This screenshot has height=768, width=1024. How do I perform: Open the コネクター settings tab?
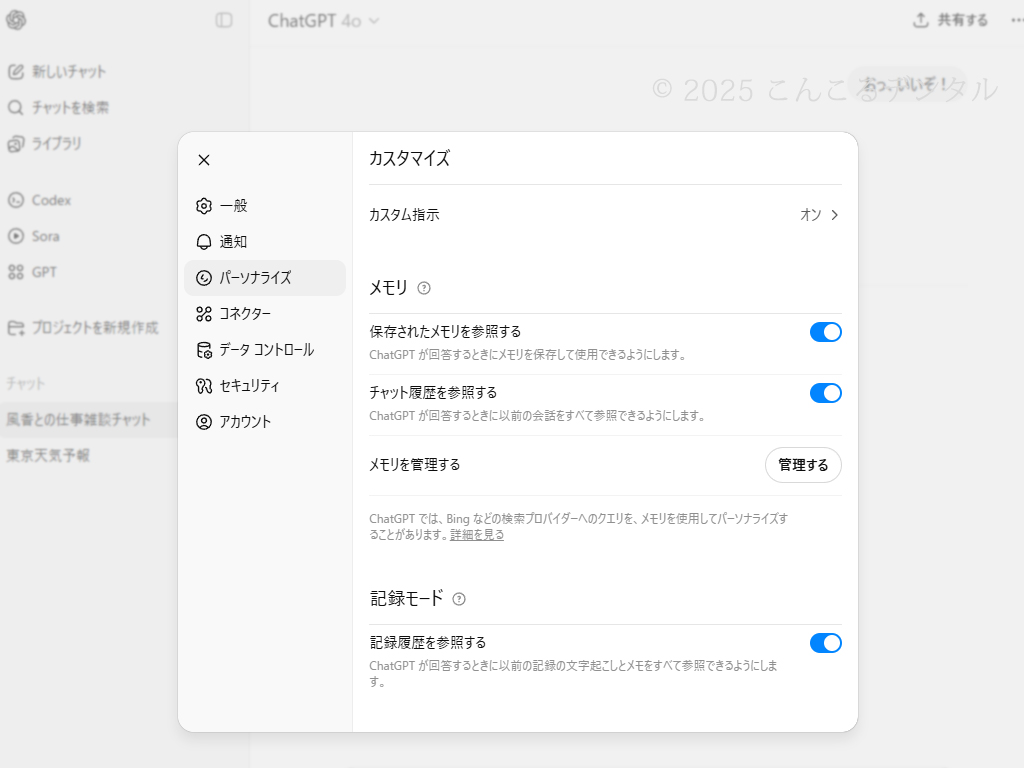coord(265,314)
